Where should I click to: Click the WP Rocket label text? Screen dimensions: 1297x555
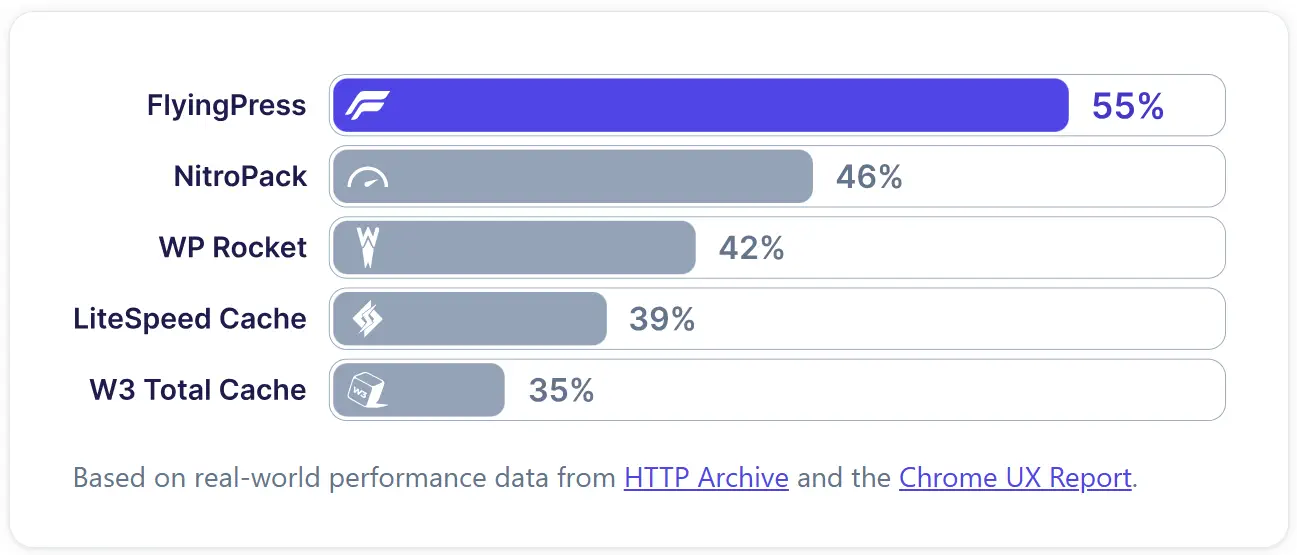coord(233,247)
